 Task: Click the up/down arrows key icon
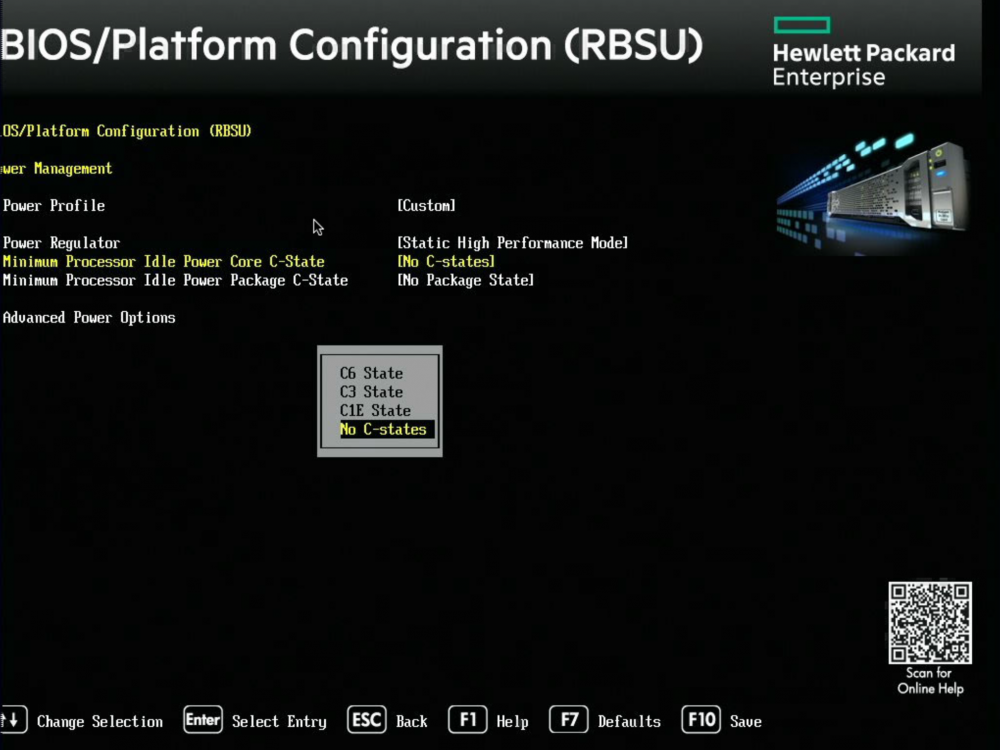pos(13,720)
